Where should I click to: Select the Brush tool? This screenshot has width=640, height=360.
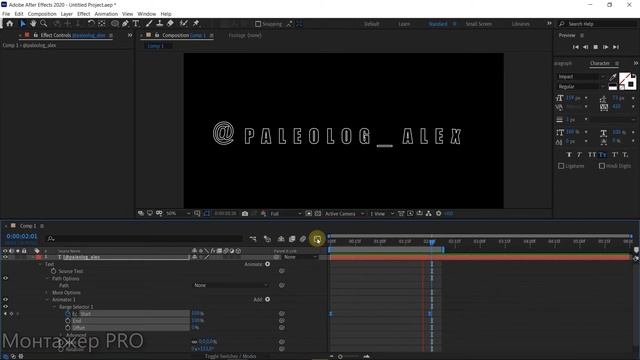(149, 24)
